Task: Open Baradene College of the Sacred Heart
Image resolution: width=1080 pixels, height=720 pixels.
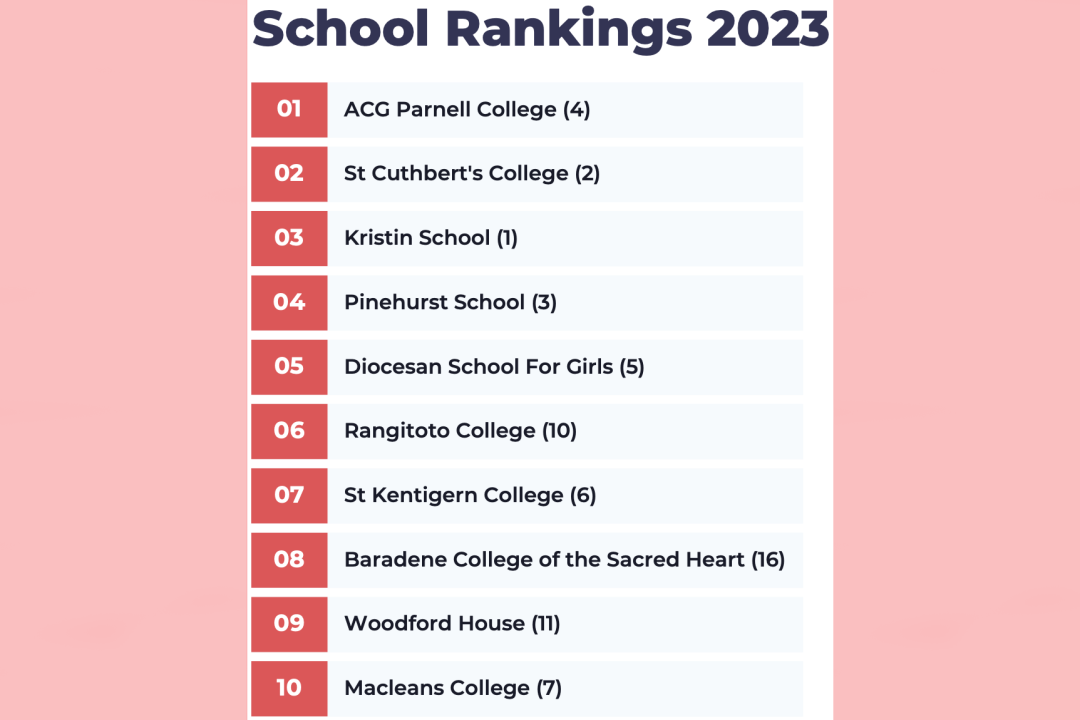Action: [564, 560]
